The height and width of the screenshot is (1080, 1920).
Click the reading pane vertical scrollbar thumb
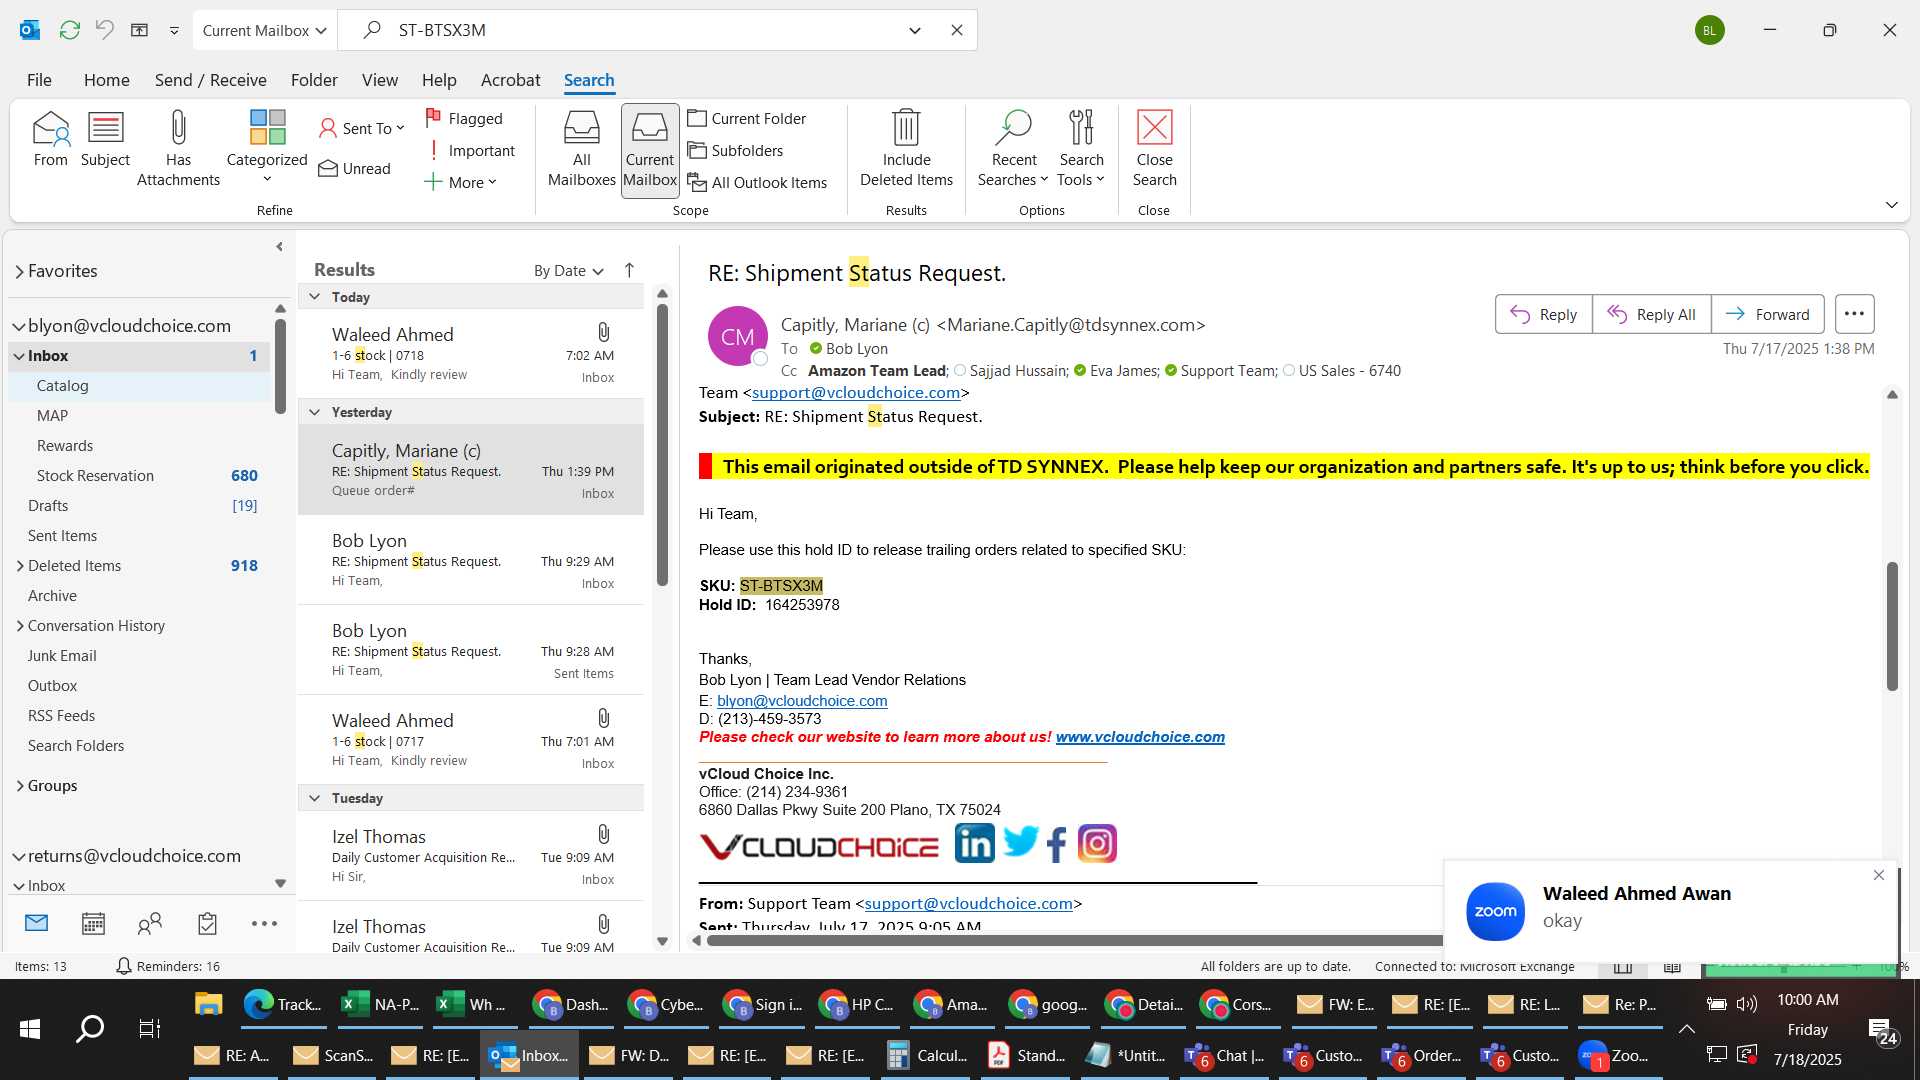click(x=1892, y=626)
